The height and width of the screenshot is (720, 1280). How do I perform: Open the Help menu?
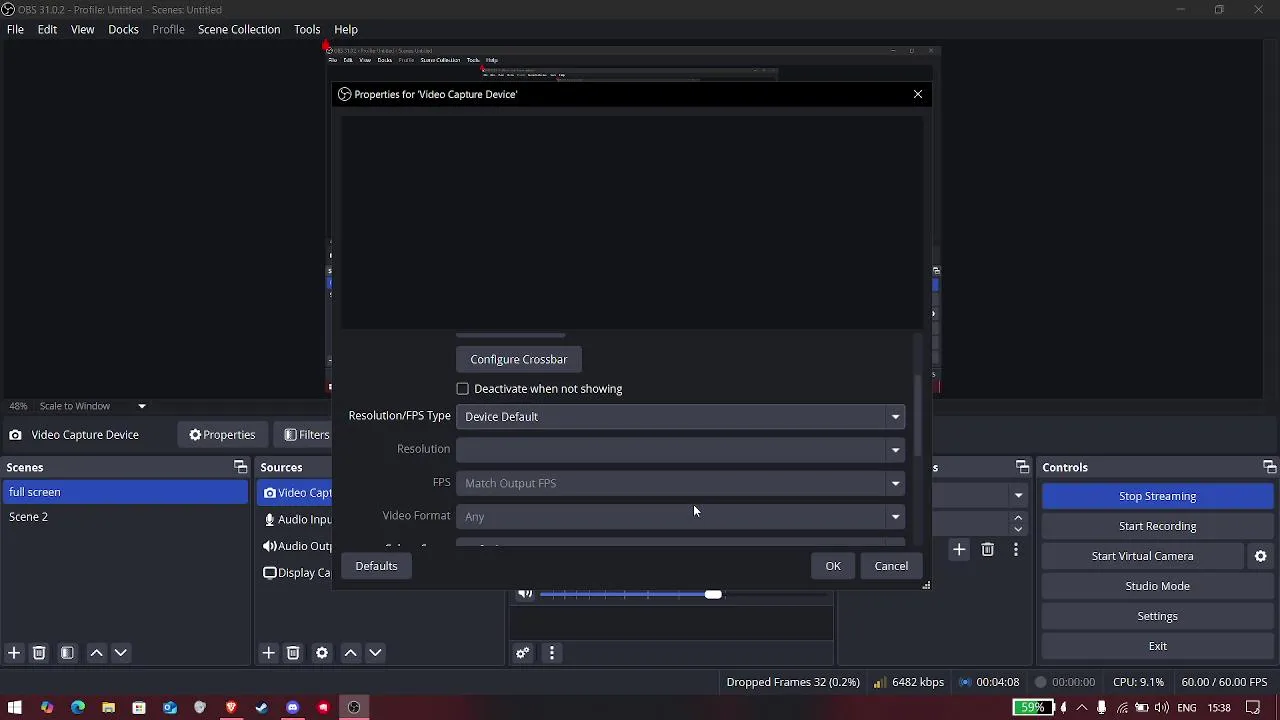(346, 29)
